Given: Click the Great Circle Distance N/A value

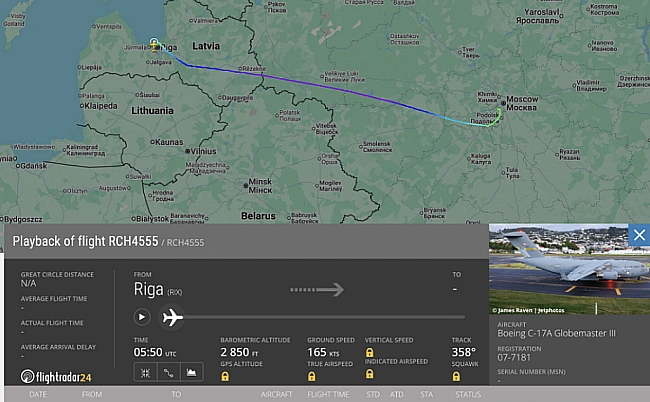Looking at the screenshot, I should [x=29, y=283].
